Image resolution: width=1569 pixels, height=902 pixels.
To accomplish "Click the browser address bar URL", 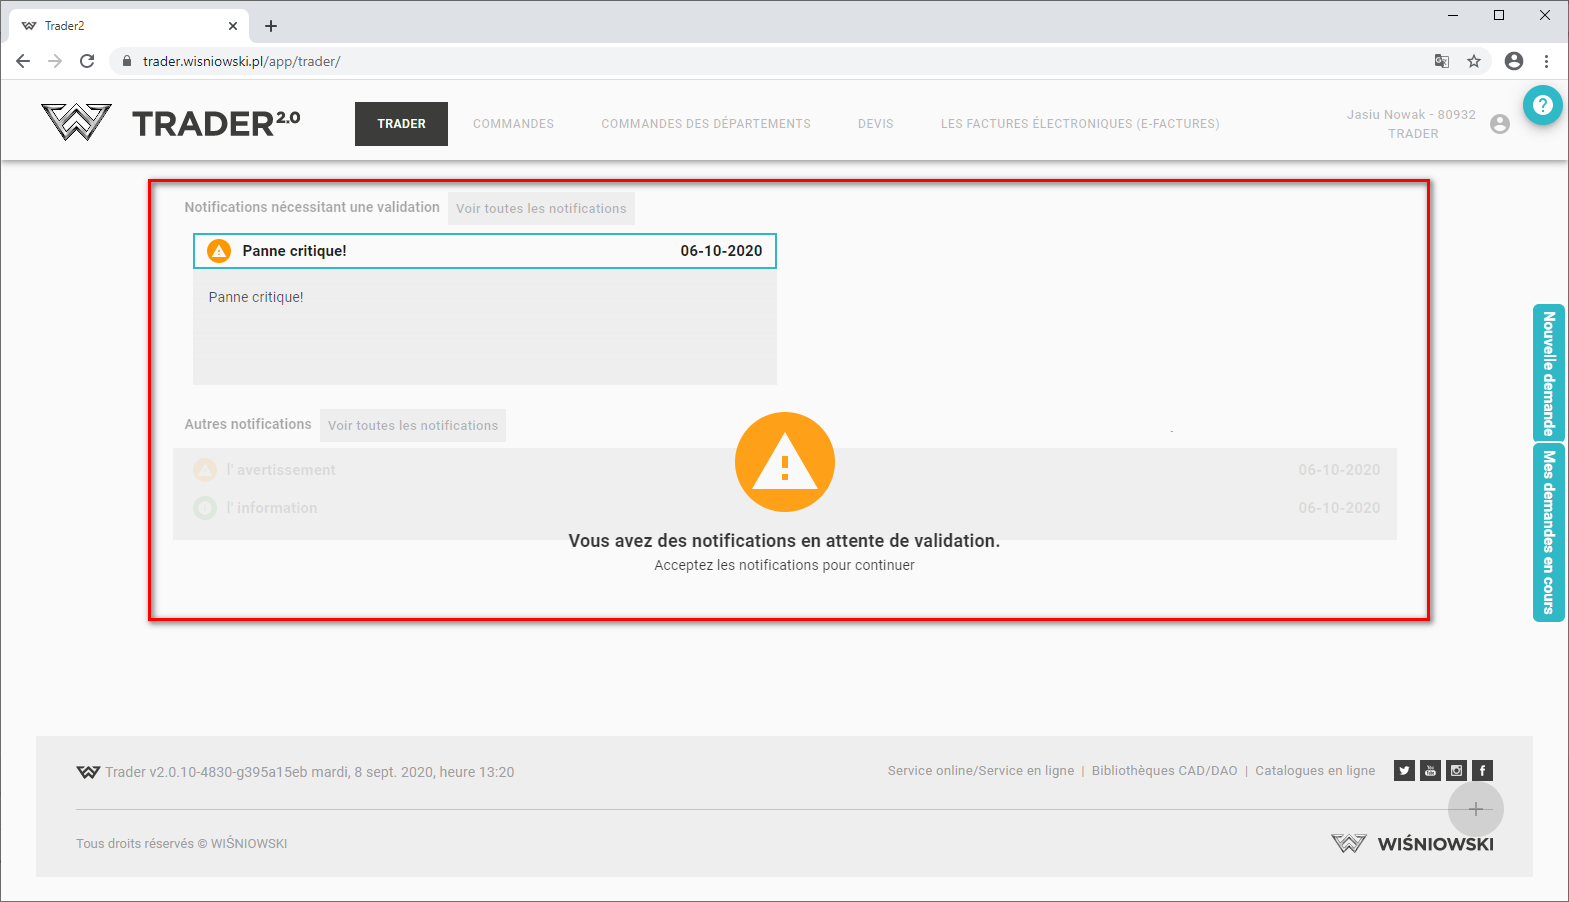I will click(241, 61).
